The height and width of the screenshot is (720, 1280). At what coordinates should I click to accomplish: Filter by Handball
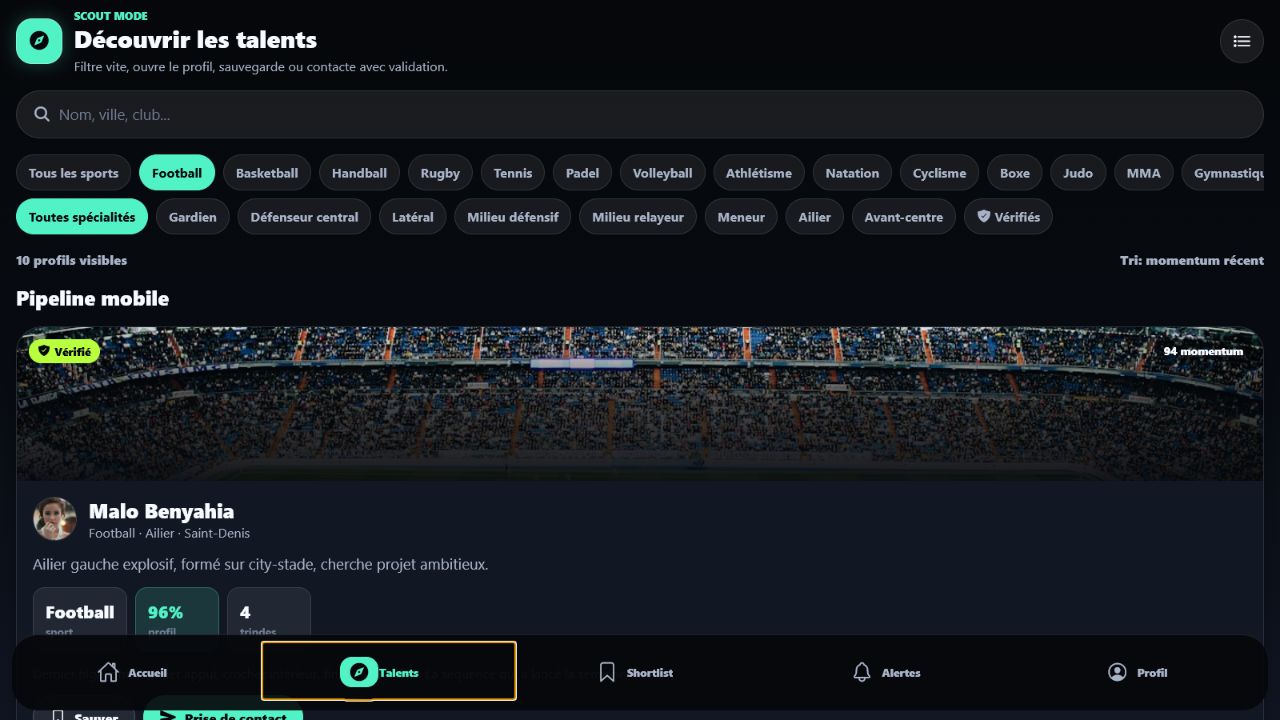[359, 173]
